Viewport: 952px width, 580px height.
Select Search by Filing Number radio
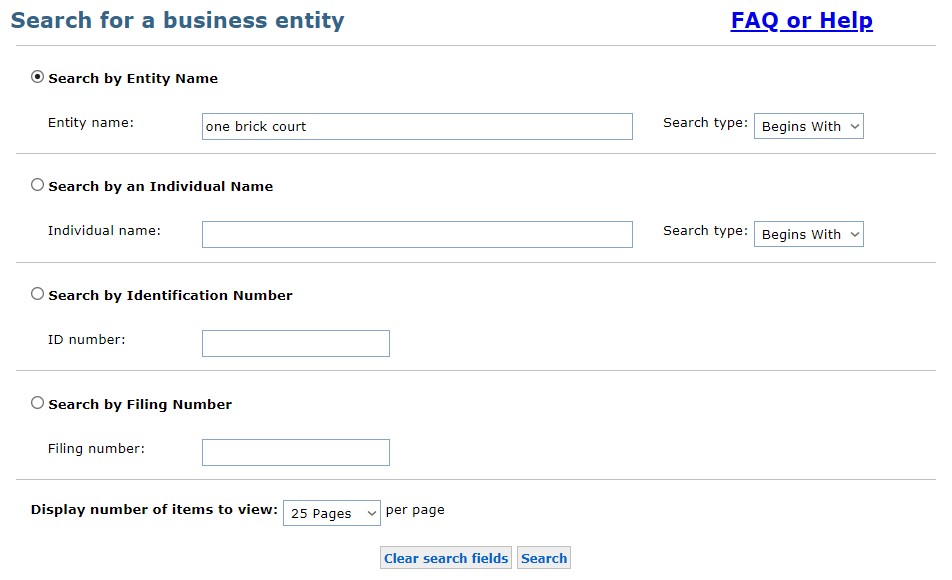click(38, 403)
